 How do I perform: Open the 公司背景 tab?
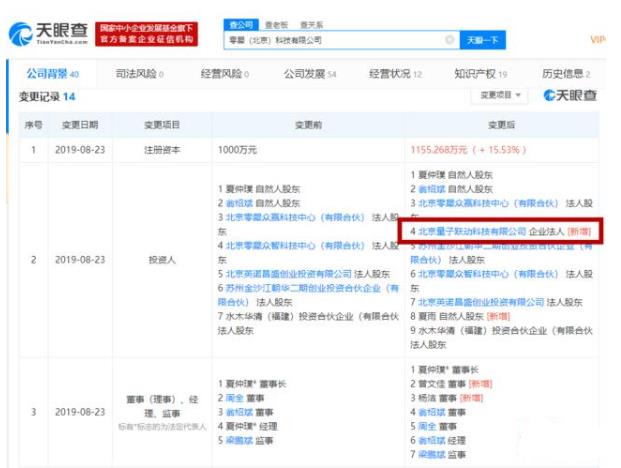(x=48, y=74)
